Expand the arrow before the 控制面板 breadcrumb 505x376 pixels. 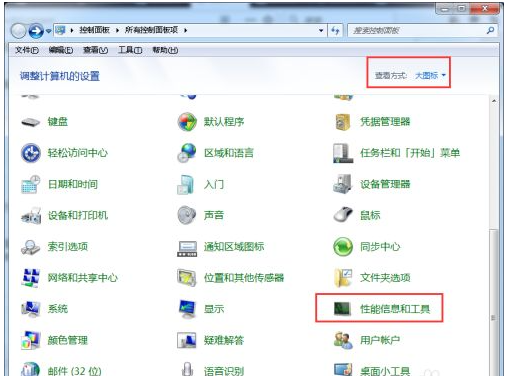72,30
